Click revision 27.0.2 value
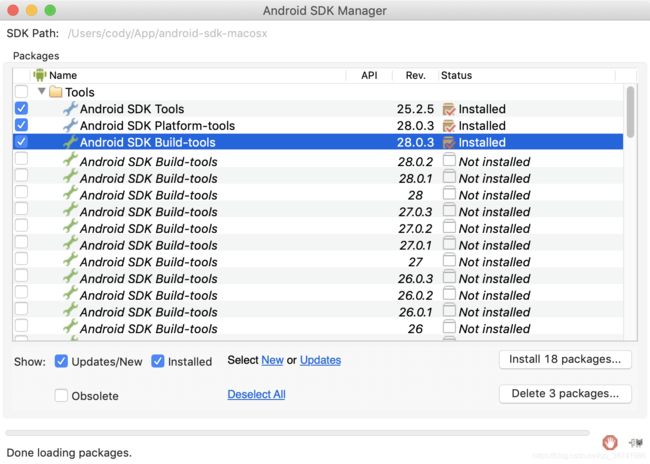This screenshot has width=650, height=464. (415, 228)
